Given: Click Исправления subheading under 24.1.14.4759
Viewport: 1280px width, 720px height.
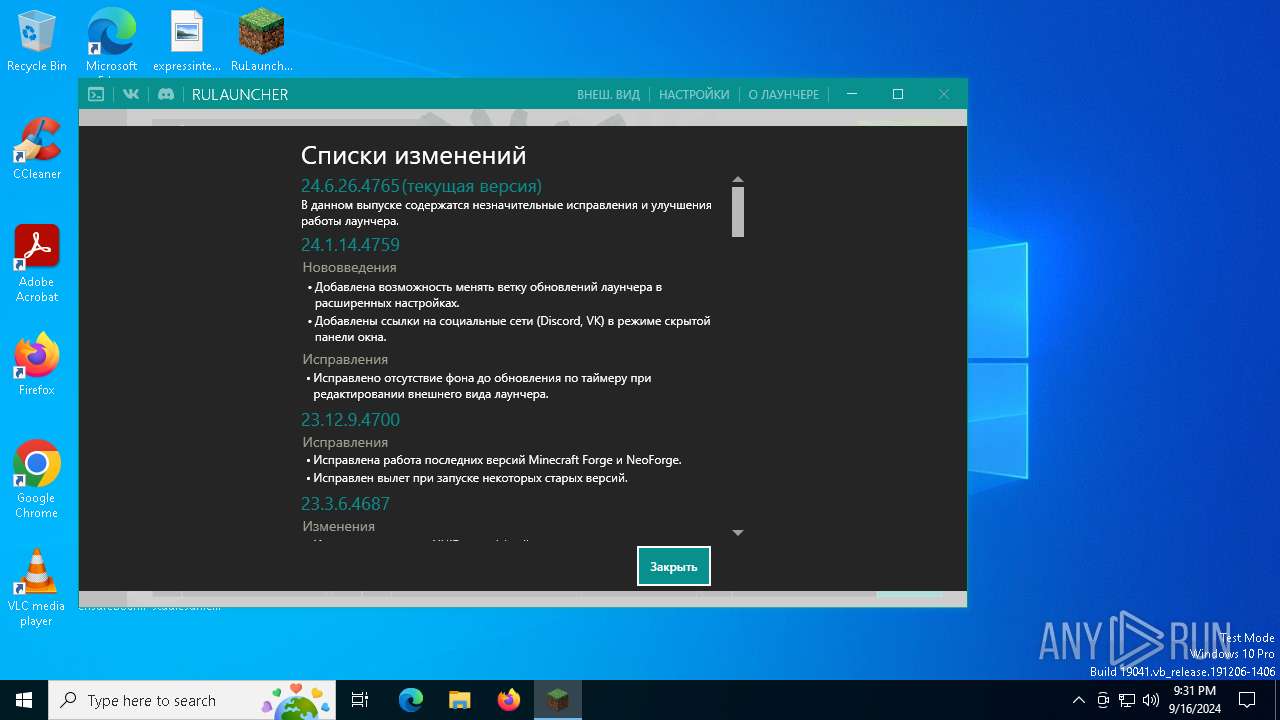Looking at the screenshot, I should coord(345,360).
